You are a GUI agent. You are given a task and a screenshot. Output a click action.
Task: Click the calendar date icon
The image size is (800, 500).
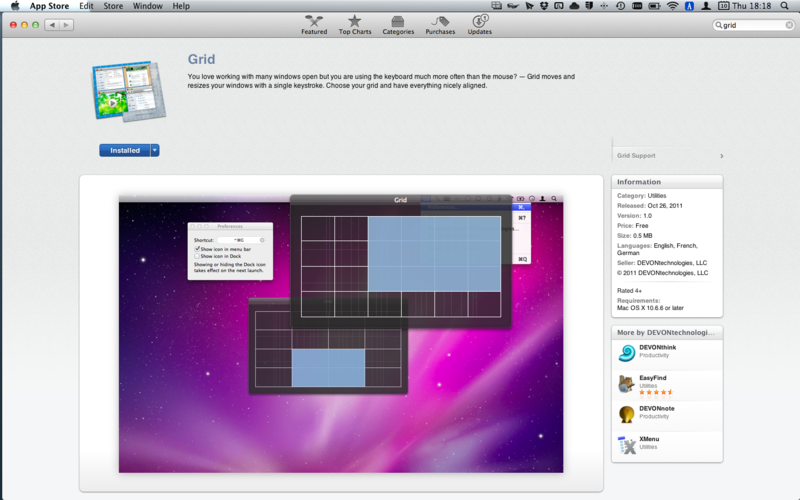tap(723, 6)
